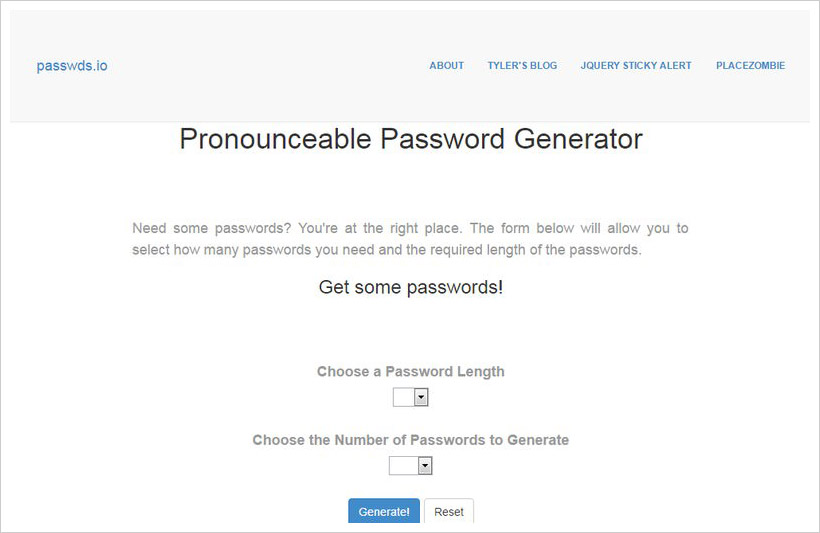Go to the ABOUT page
Image resolution: width=820 pixels, height=533 pixels.
coord(447,65)
